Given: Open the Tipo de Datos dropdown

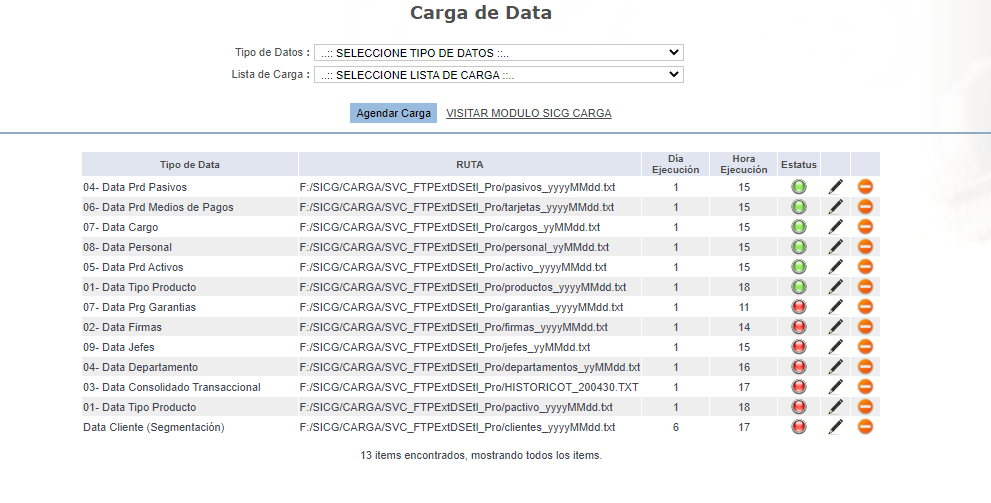Looking at the screenshot, I should (498, 52).
